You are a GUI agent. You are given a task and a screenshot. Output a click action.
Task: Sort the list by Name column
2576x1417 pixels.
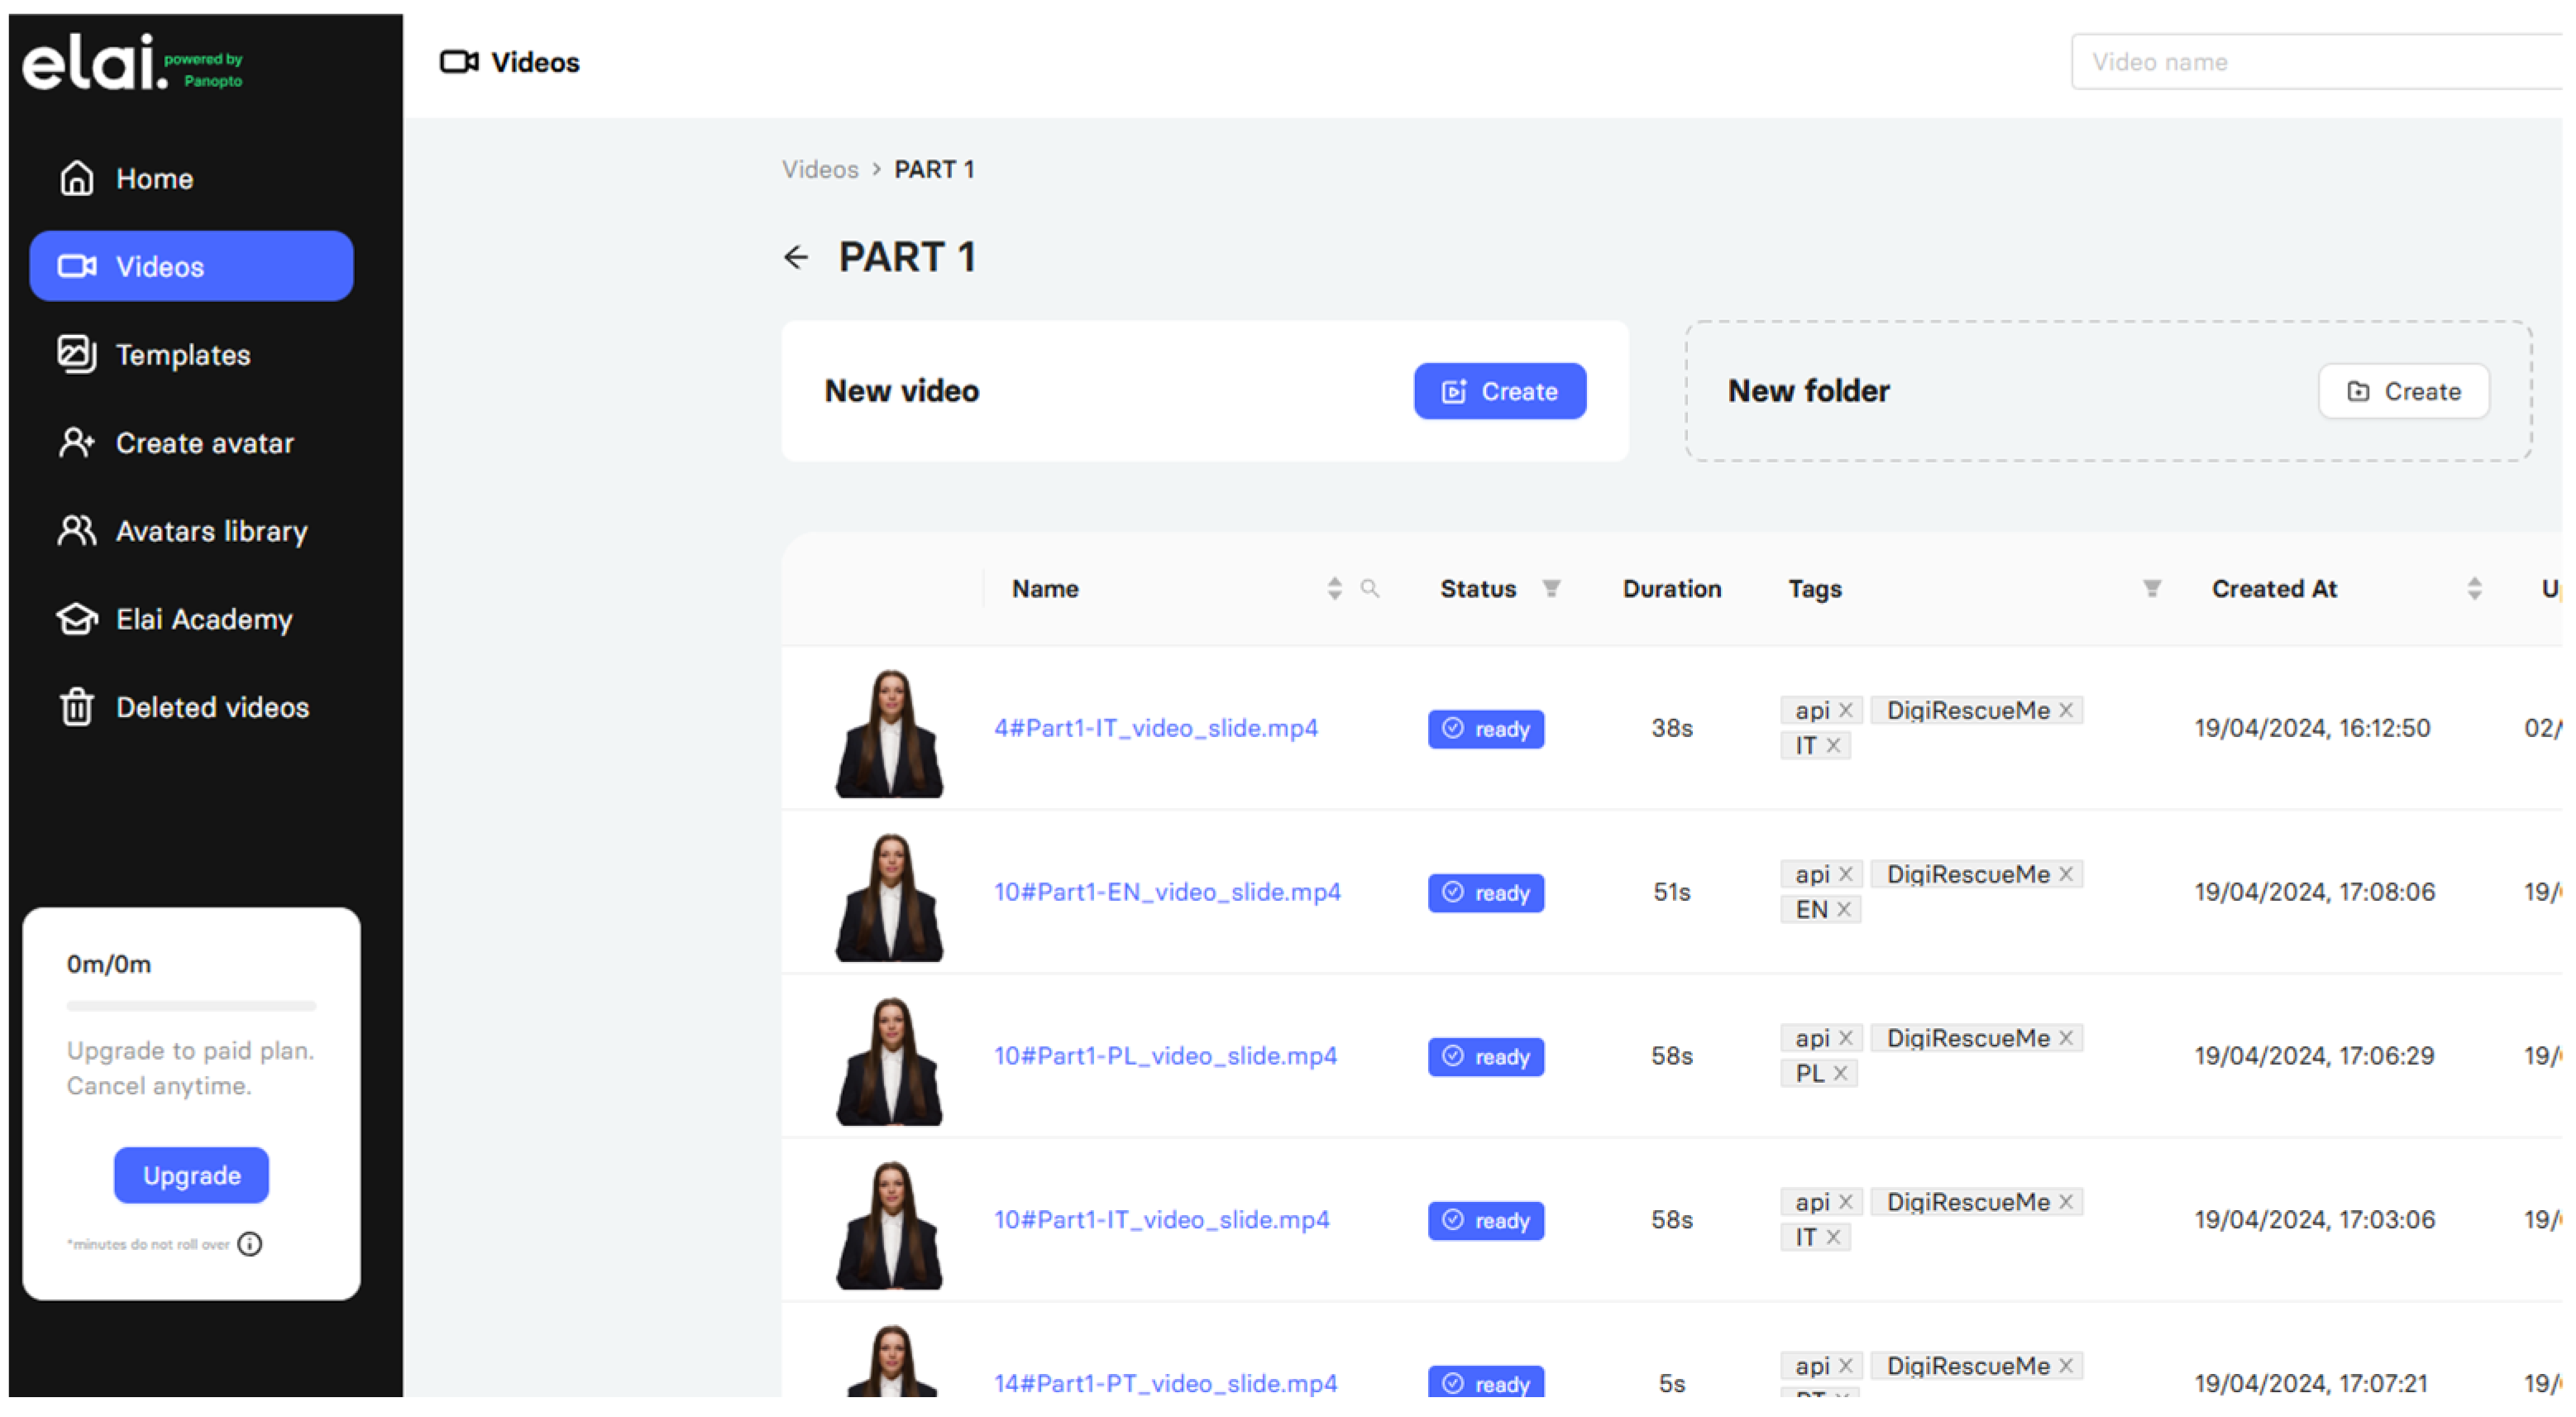point(1334,588)
